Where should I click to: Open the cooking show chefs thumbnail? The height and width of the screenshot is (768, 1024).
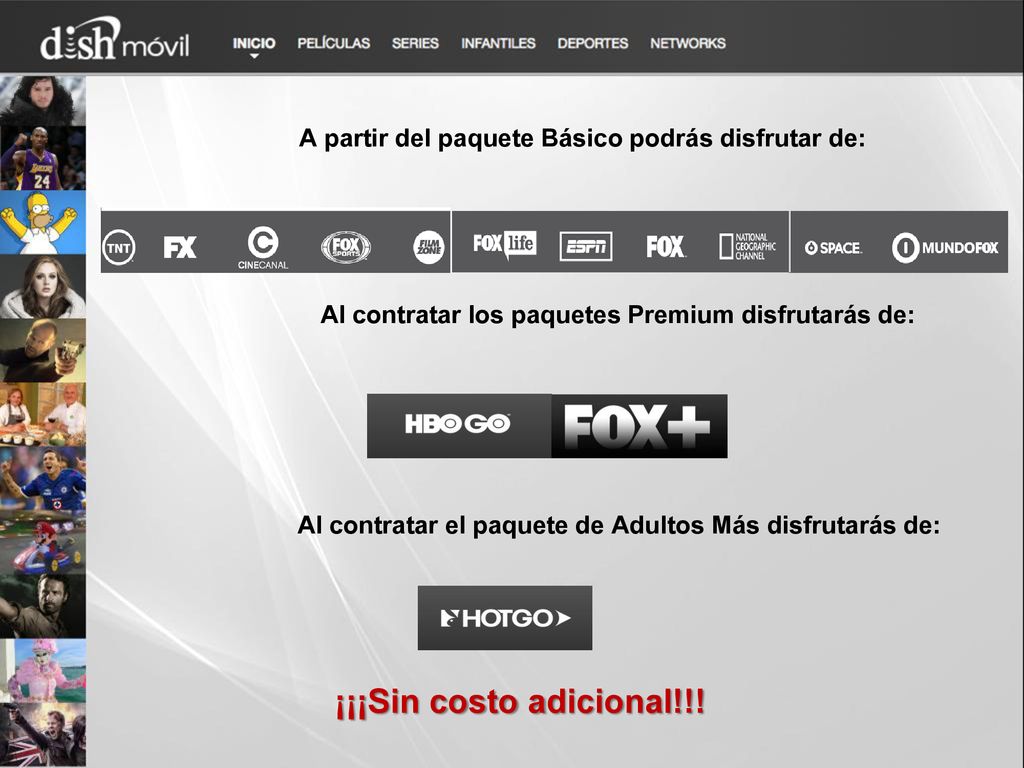42,414
